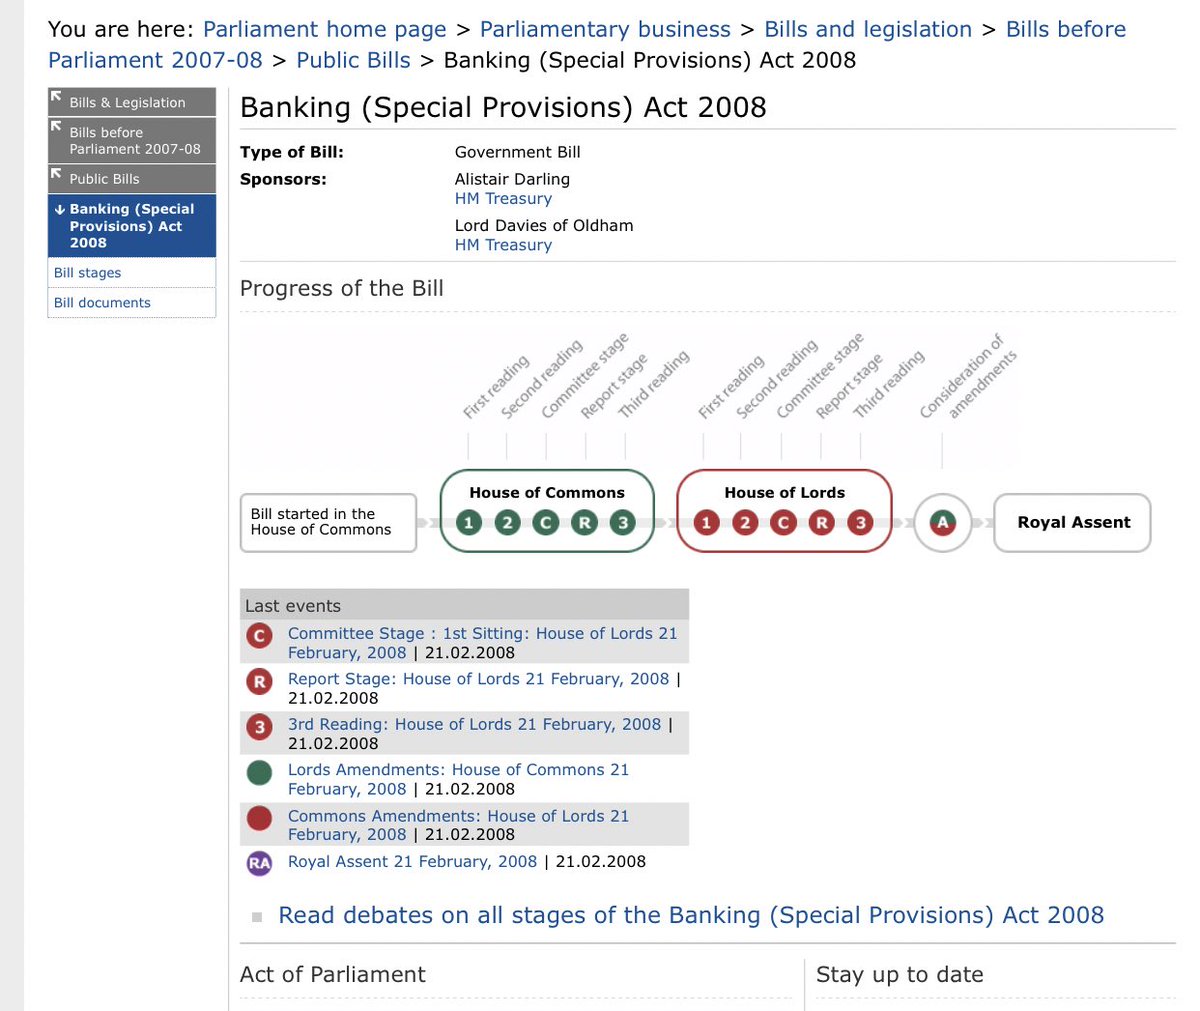The height and width of the screenshot is (1011, 1200).
Task: Click Consideration of amendments A circle
Action: tap(942, 522)
